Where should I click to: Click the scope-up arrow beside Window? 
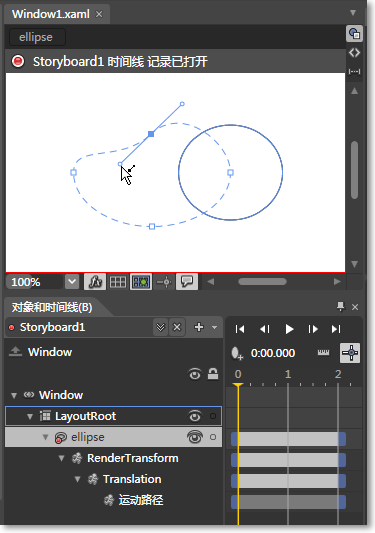[x=15, y=351]
